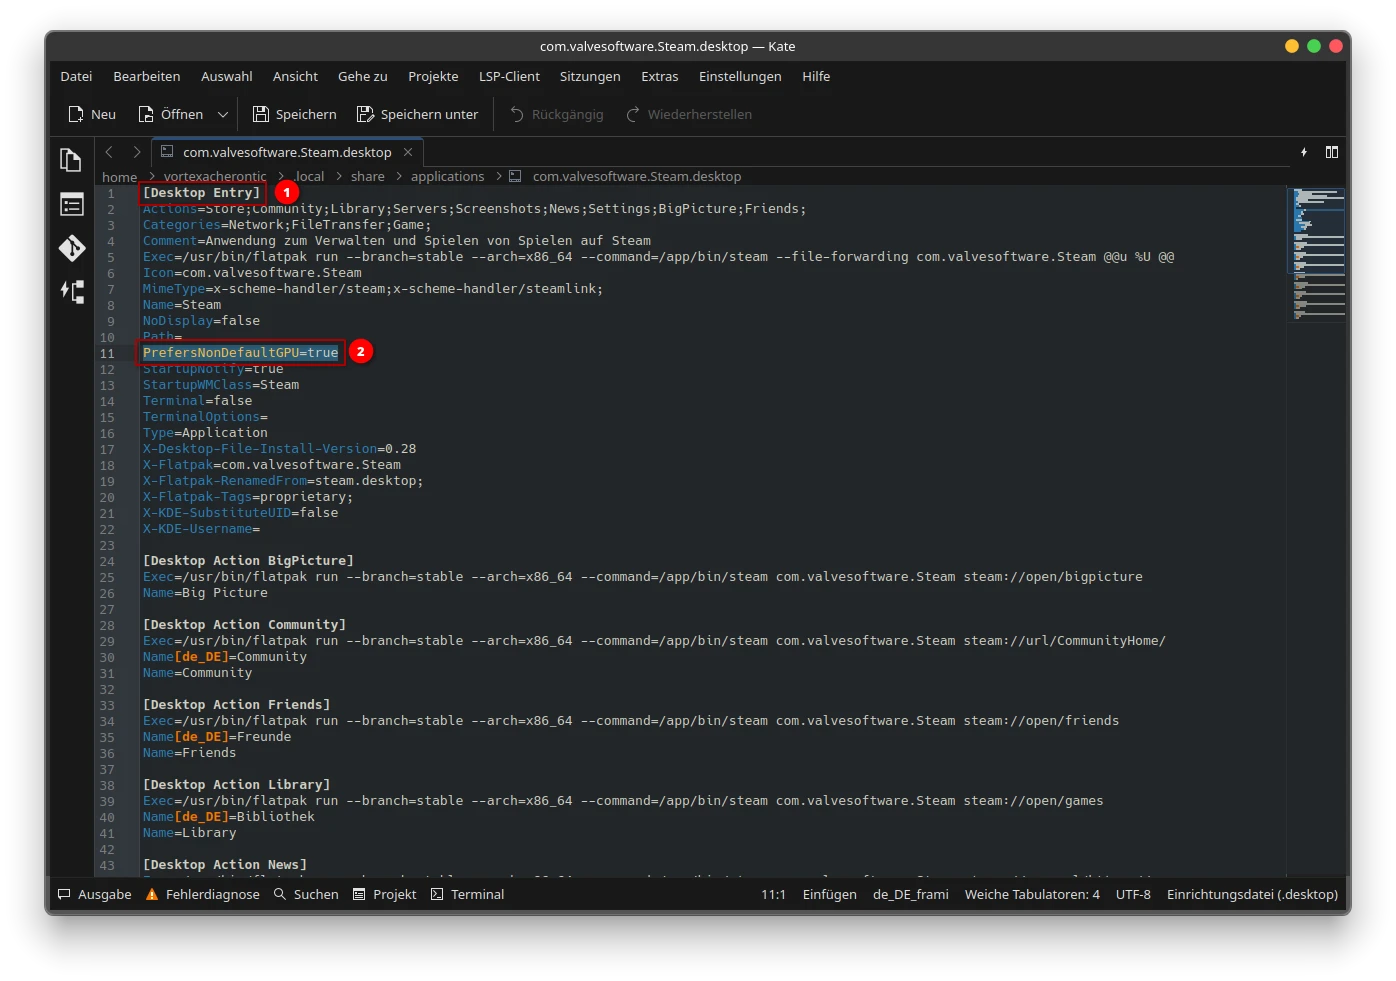Click the Speichern toolbar button
The width and height of the screenshot is (1396, 981).
(x=294, y=114)
